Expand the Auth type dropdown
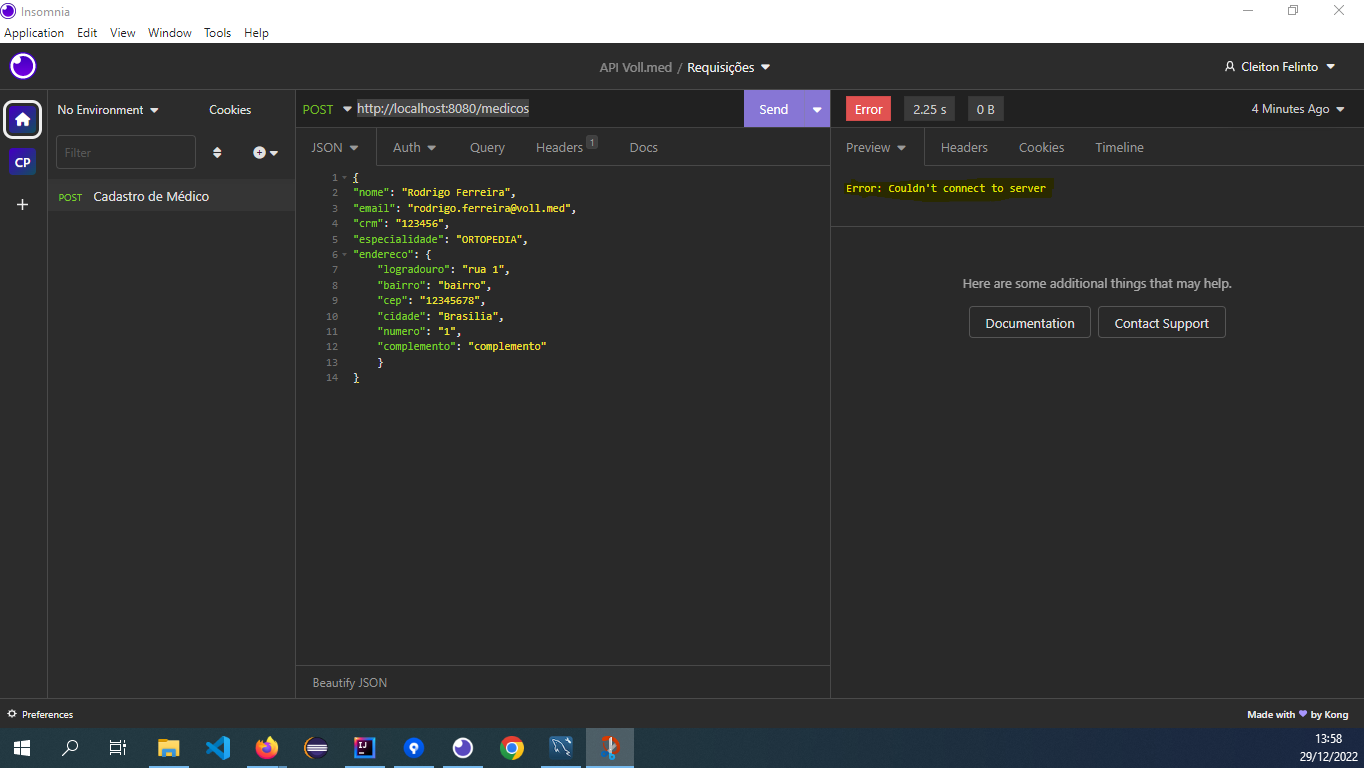Image resolution: width=1364 pixels, height=768 pixels. click(x=415, y=147)
